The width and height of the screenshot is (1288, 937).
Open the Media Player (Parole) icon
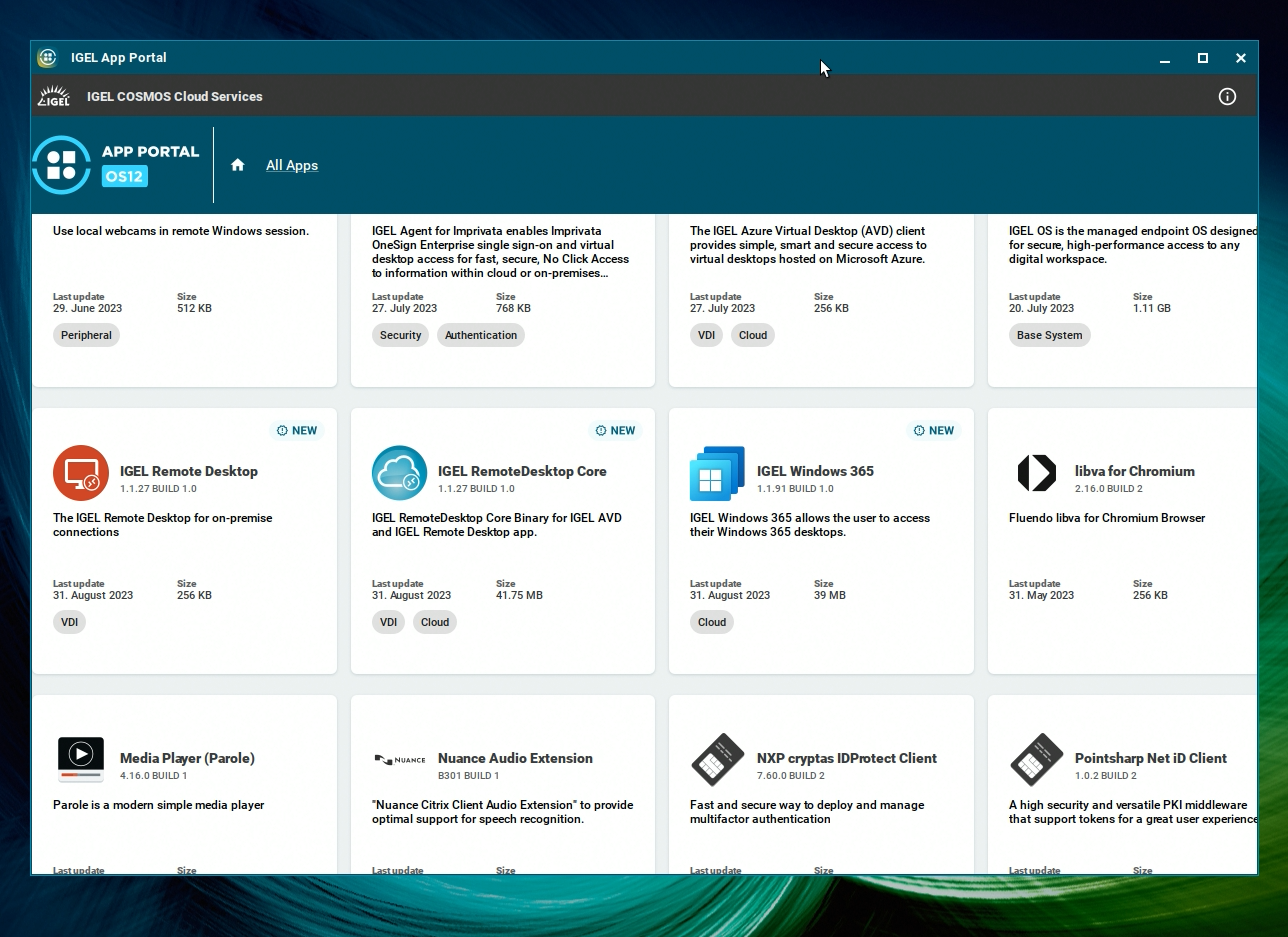81,760
